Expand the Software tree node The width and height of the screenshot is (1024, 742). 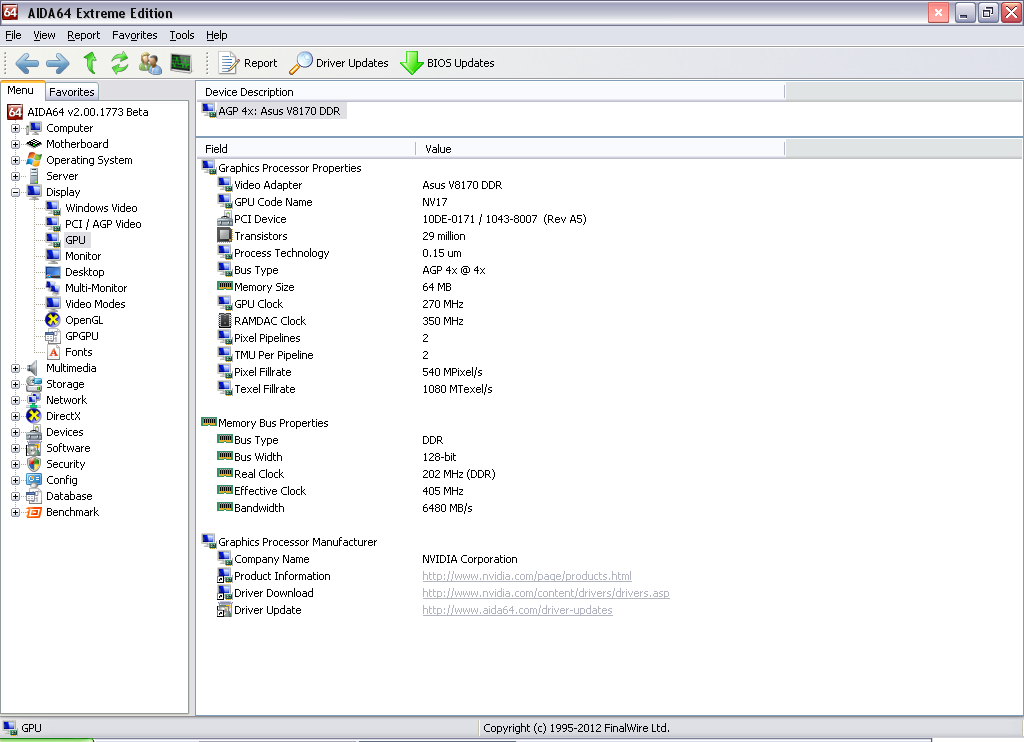pos(16,449)
